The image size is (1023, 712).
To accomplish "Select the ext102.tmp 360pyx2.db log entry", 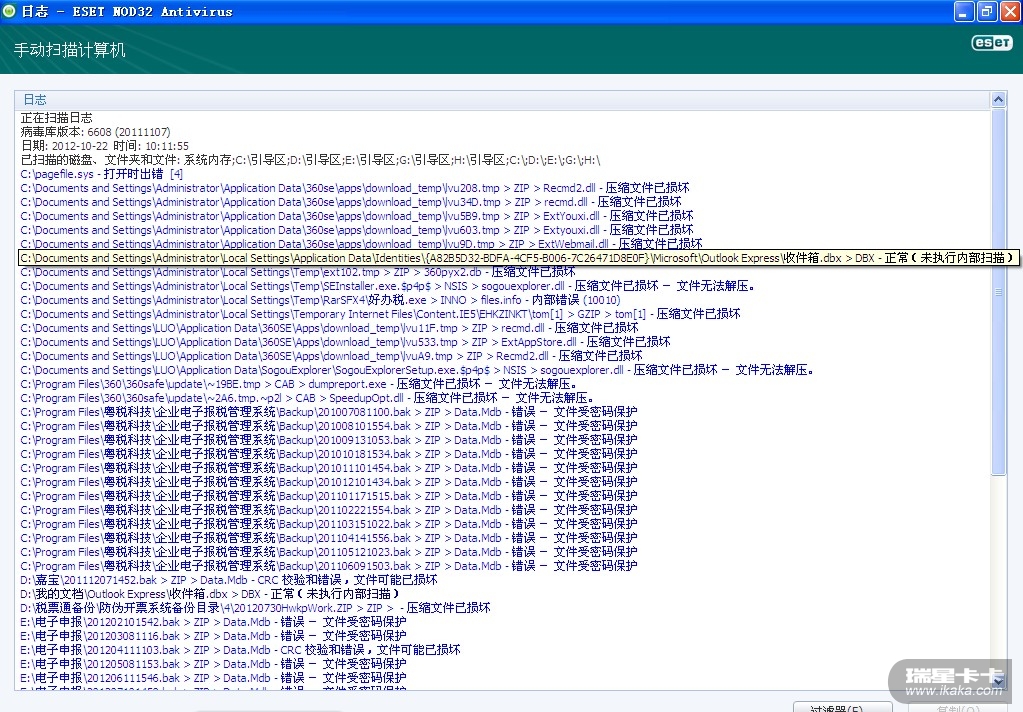I will tap(298, 272).
